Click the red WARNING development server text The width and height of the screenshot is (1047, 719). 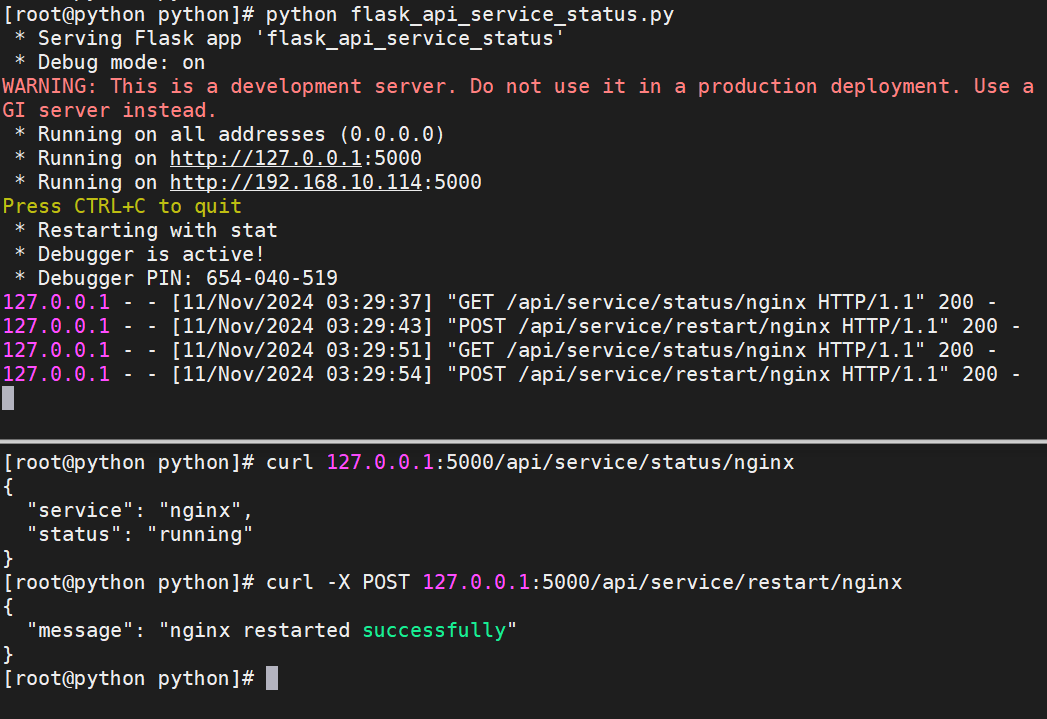click(x=518, y=87)
